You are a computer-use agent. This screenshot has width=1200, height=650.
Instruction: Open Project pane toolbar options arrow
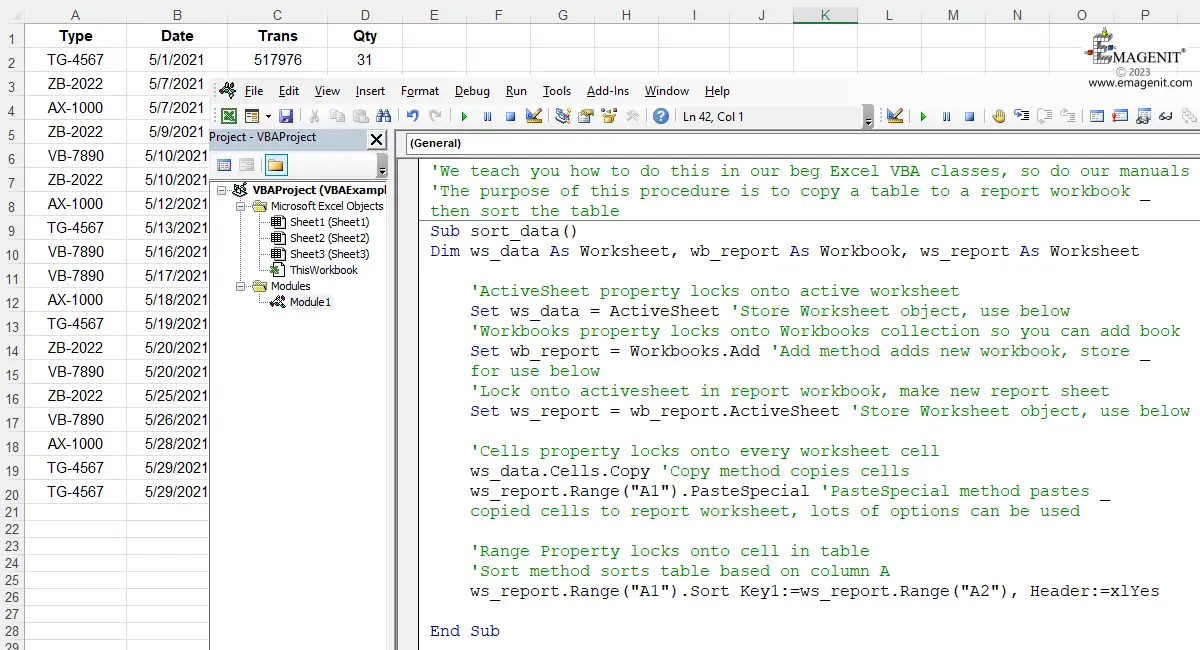tap(382, 166)
